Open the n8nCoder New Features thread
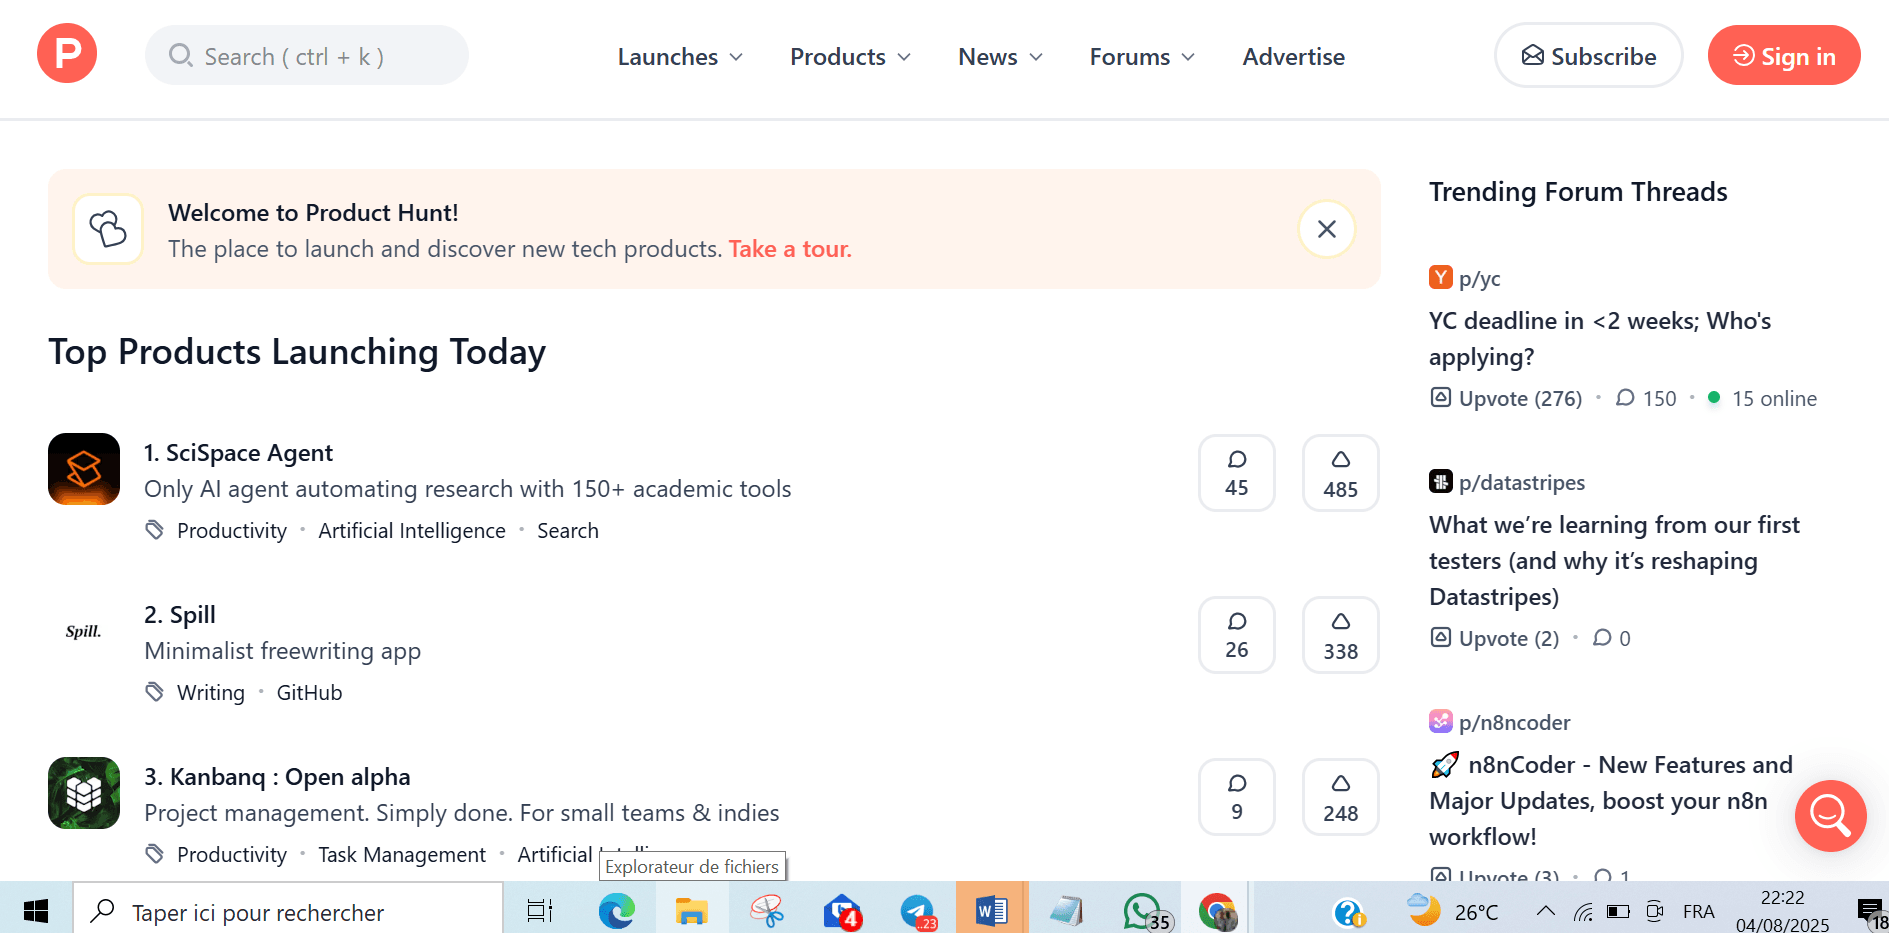Screen dimensions: 1889x933 pyautogui.click(x=1611, y=801)
